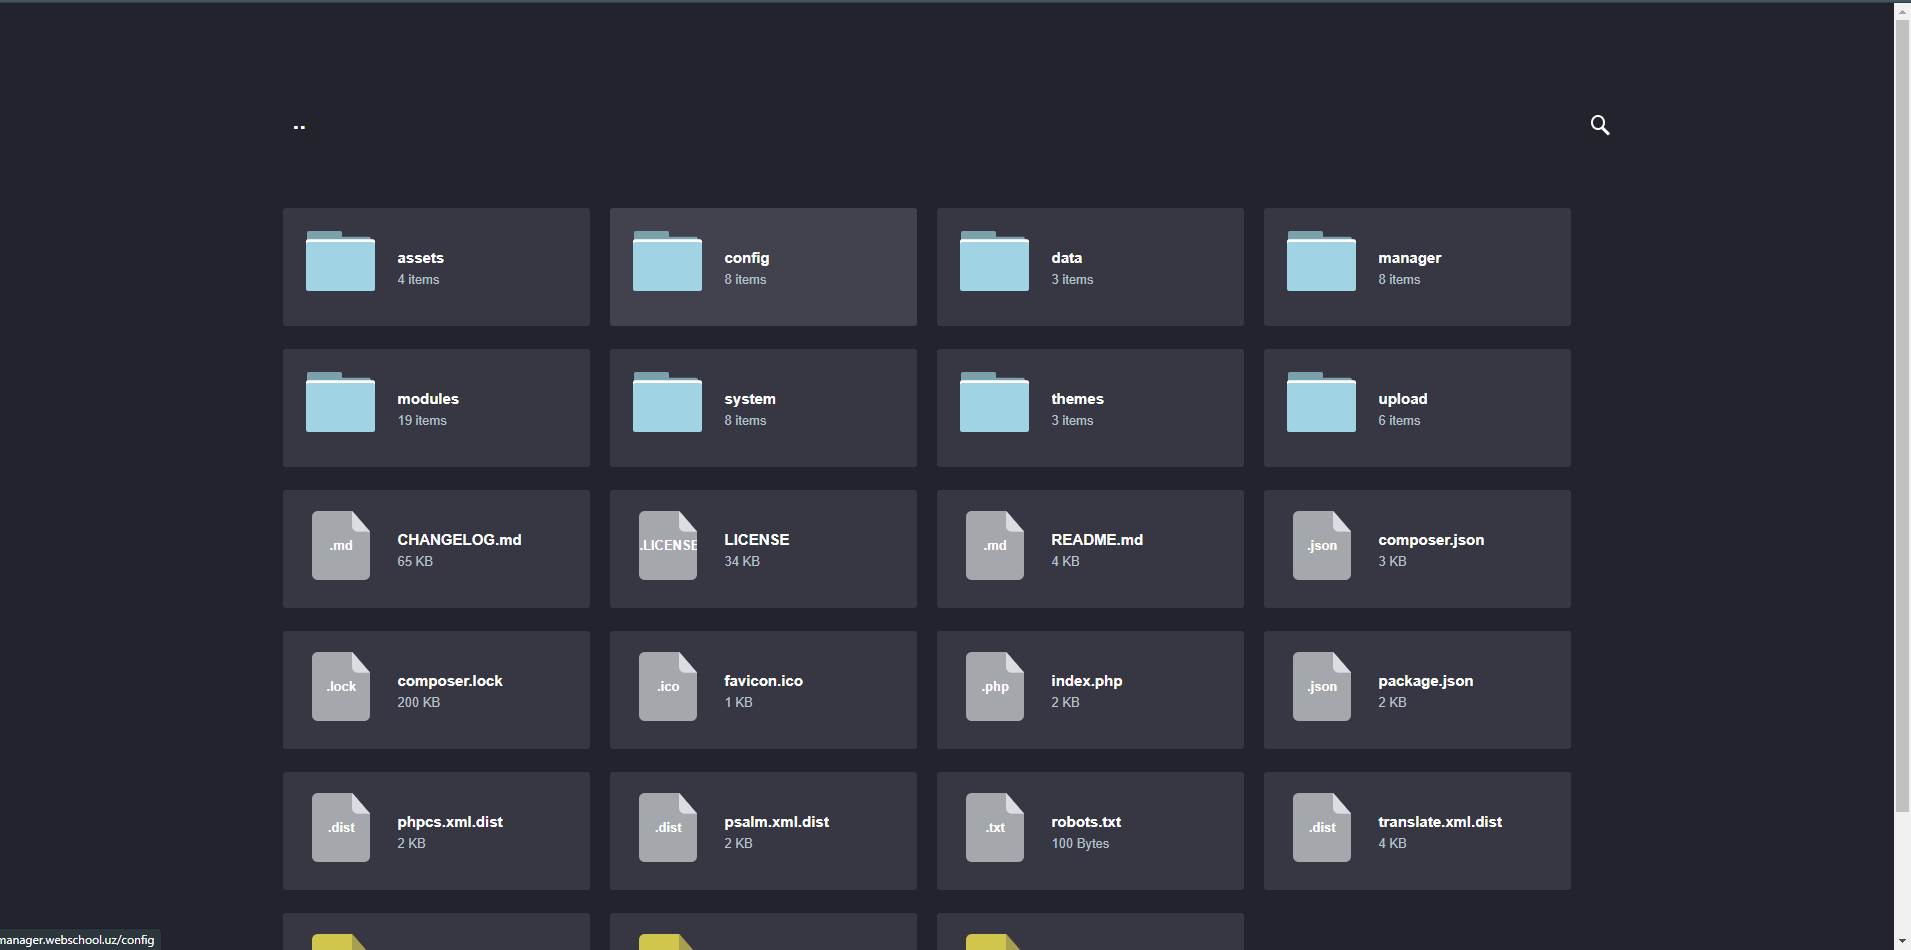Image resolution: width=1911 pixels, height=950 pixels.
Task: Open the themes folder label
Action: point(1077,399)
